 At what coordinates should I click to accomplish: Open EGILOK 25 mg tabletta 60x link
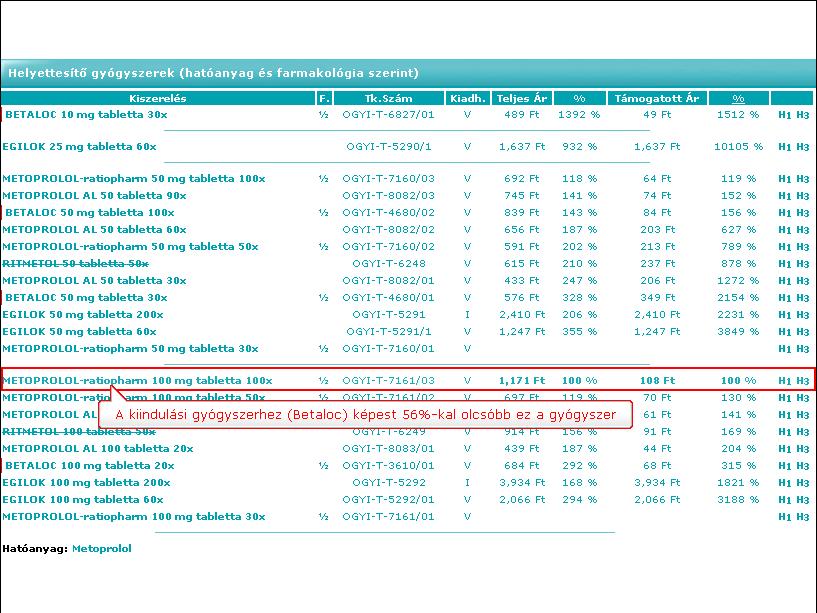79,146
